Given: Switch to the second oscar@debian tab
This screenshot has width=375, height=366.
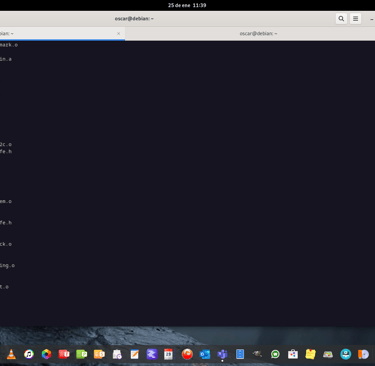Looking at the screenshot, I should pyautogui.click(x=258, y=33).
